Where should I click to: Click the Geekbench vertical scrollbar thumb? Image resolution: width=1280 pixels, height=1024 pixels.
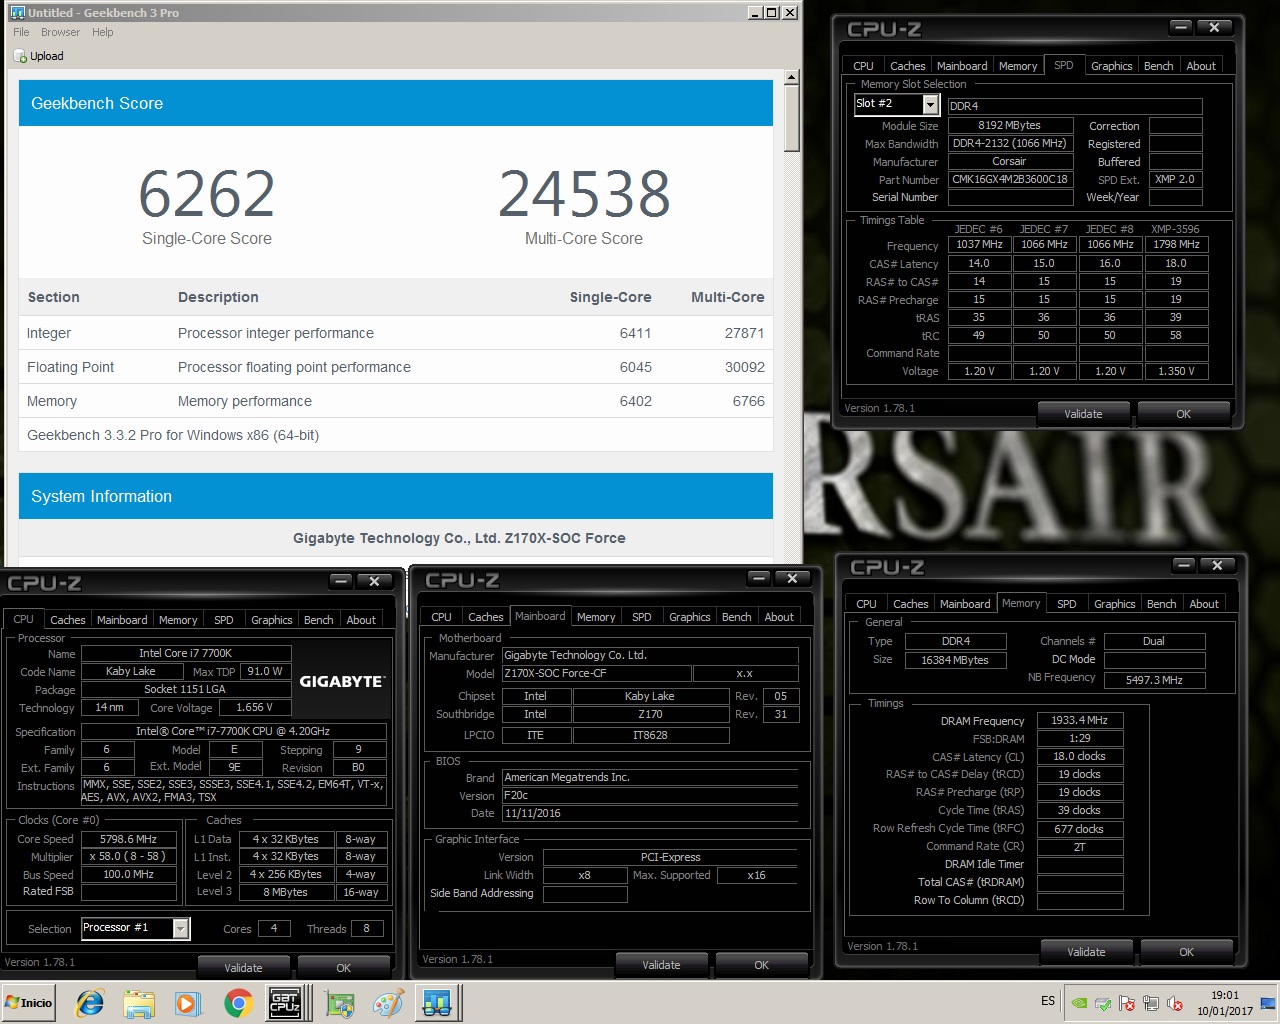click(x=791, y=118)
